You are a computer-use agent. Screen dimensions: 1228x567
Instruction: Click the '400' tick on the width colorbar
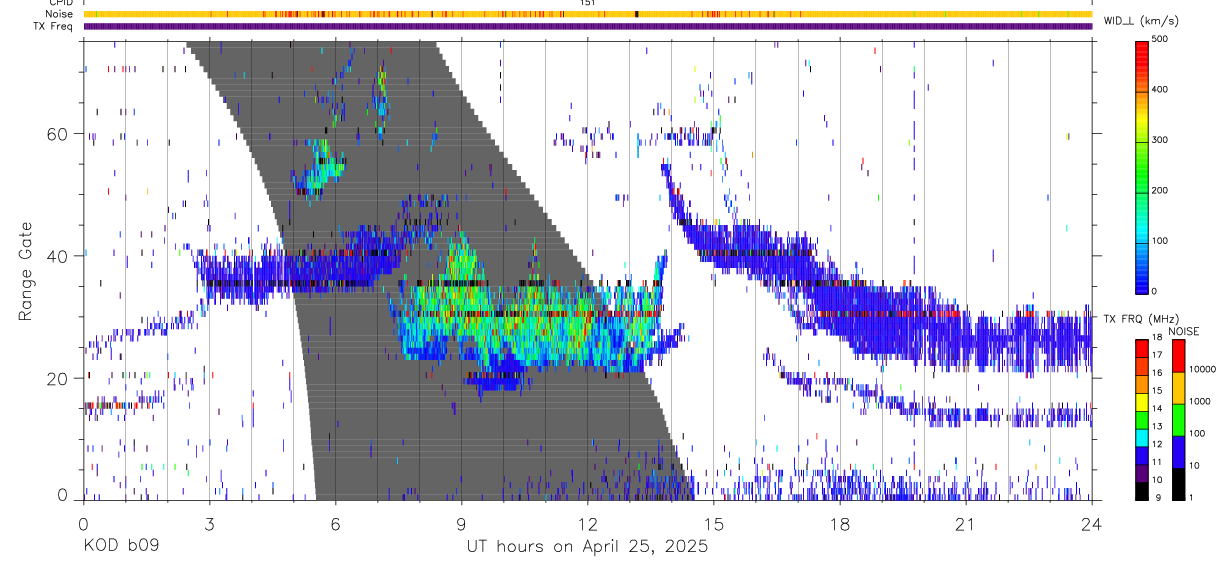coord(1160,90)
